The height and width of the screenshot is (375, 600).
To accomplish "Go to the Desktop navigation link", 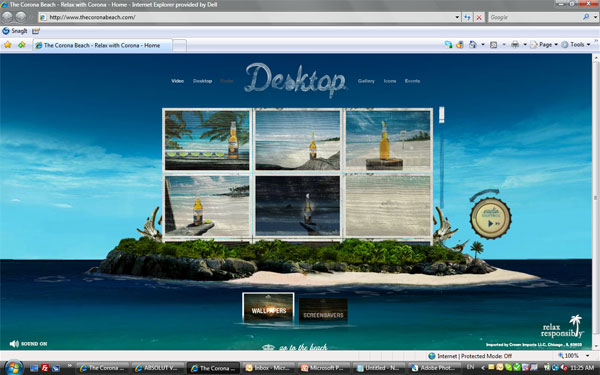I will point(202,81).
